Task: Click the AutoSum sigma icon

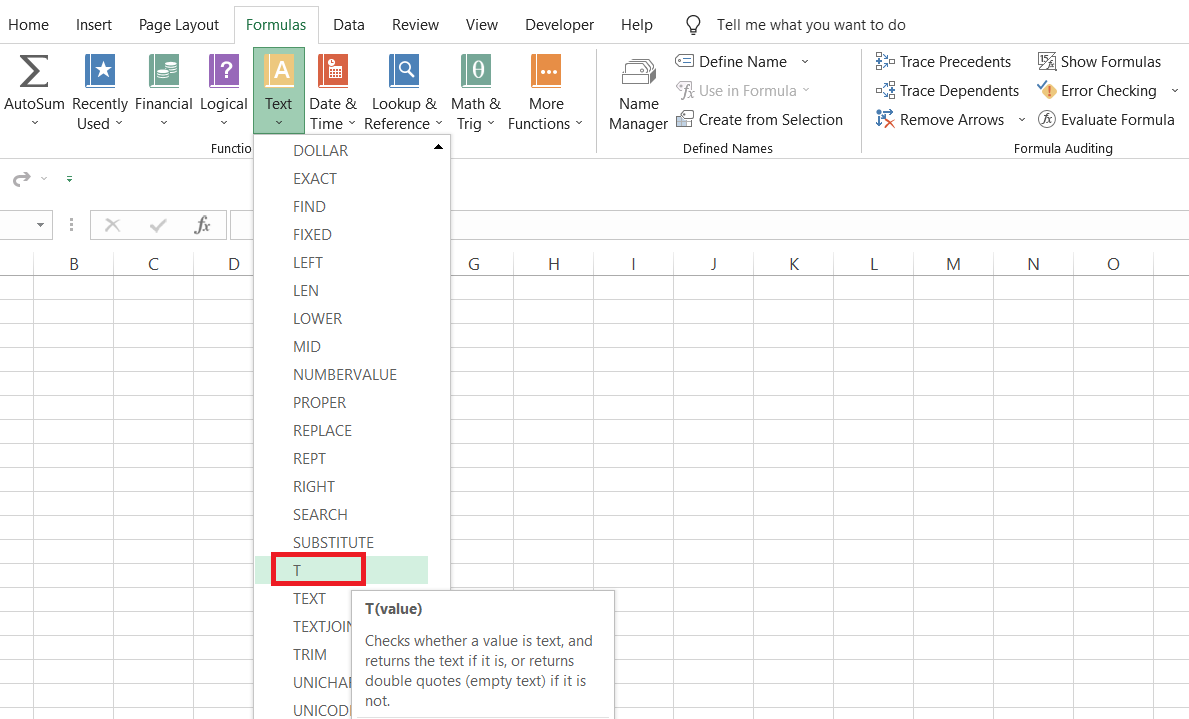Action: [x=34, y=72]
